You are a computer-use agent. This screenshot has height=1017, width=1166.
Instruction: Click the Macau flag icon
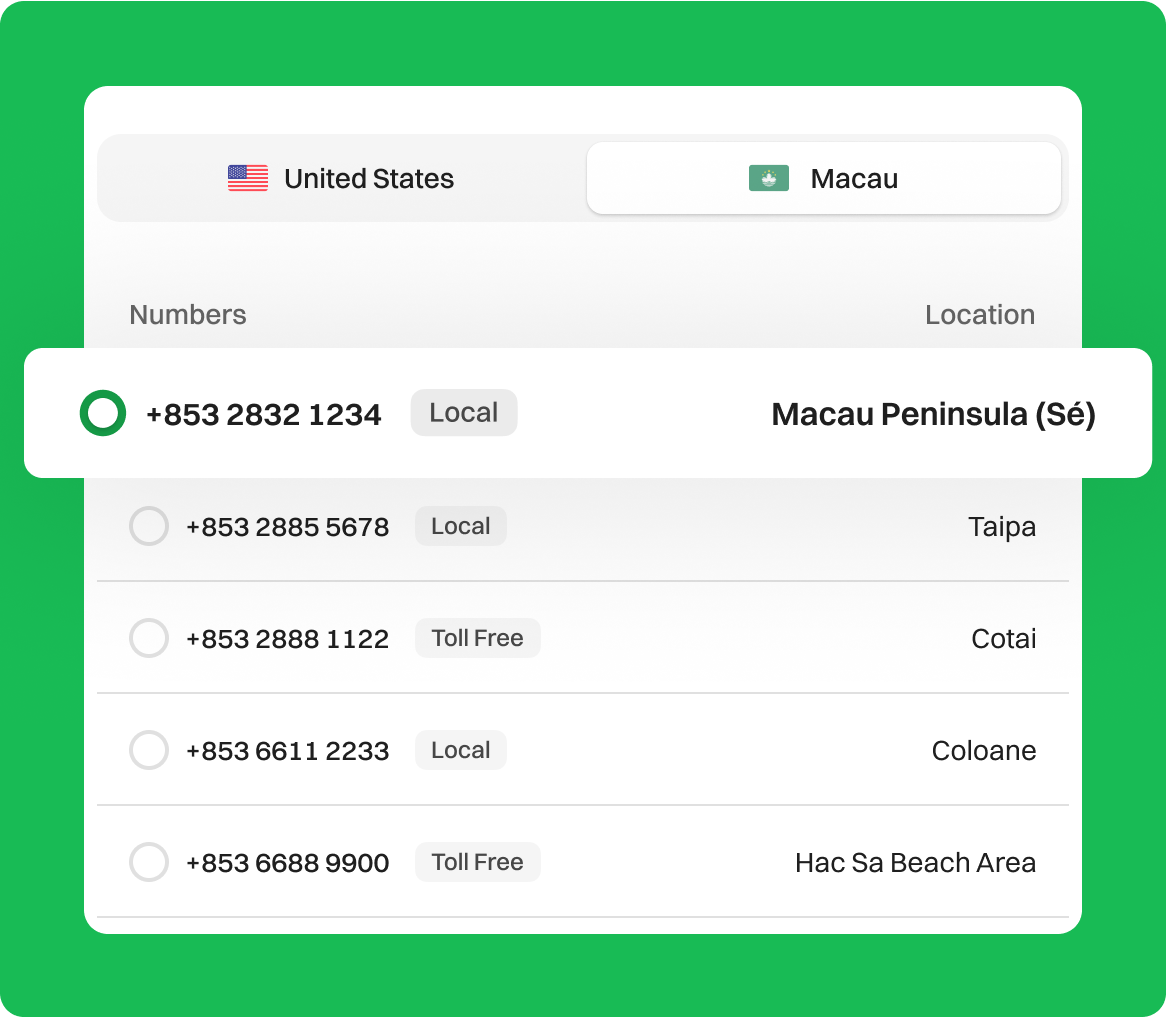point(768,178)
